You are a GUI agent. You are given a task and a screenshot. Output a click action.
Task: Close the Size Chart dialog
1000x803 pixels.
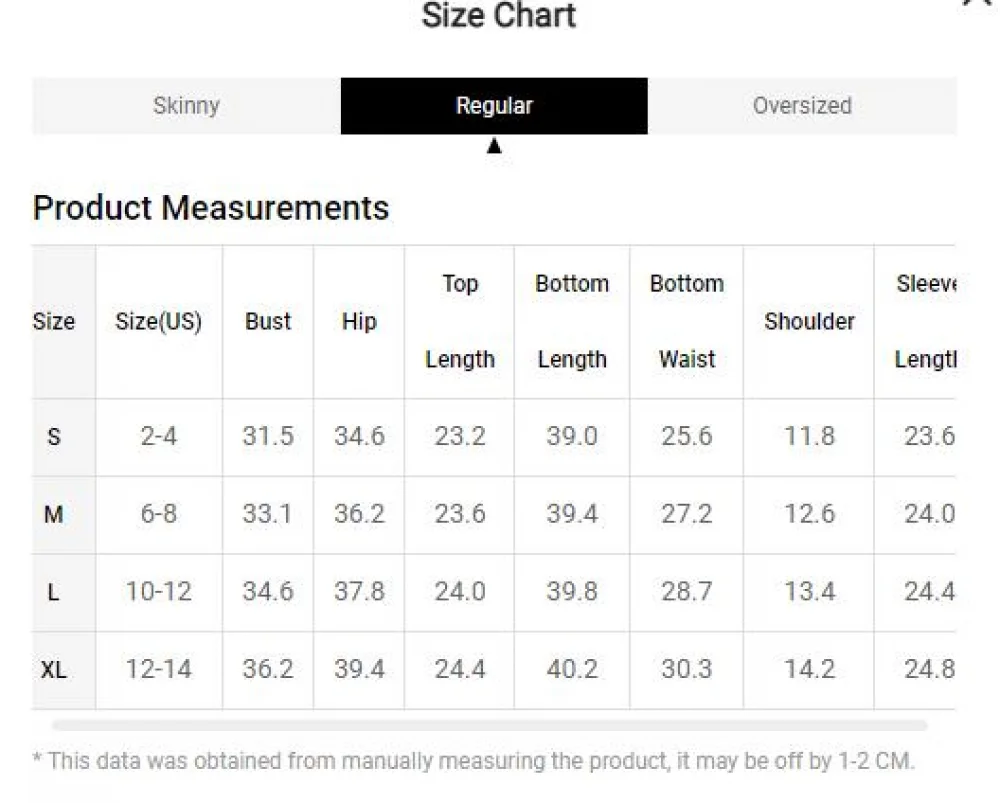pyautogui.click(x=978, y=3)
